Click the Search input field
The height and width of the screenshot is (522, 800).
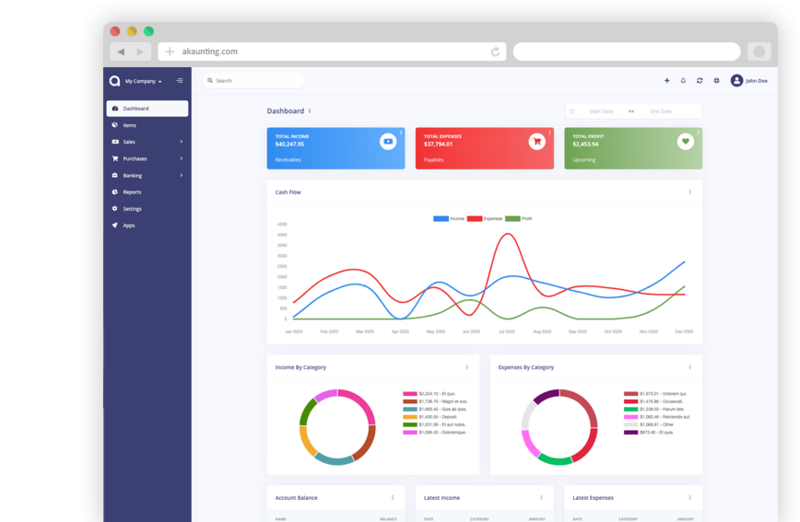255,80
